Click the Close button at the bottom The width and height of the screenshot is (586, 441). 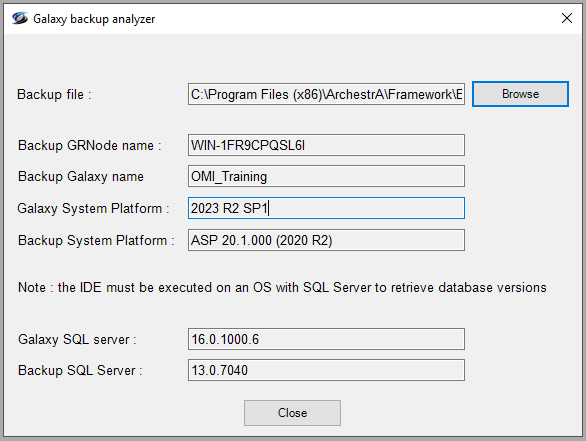point(292,413)
